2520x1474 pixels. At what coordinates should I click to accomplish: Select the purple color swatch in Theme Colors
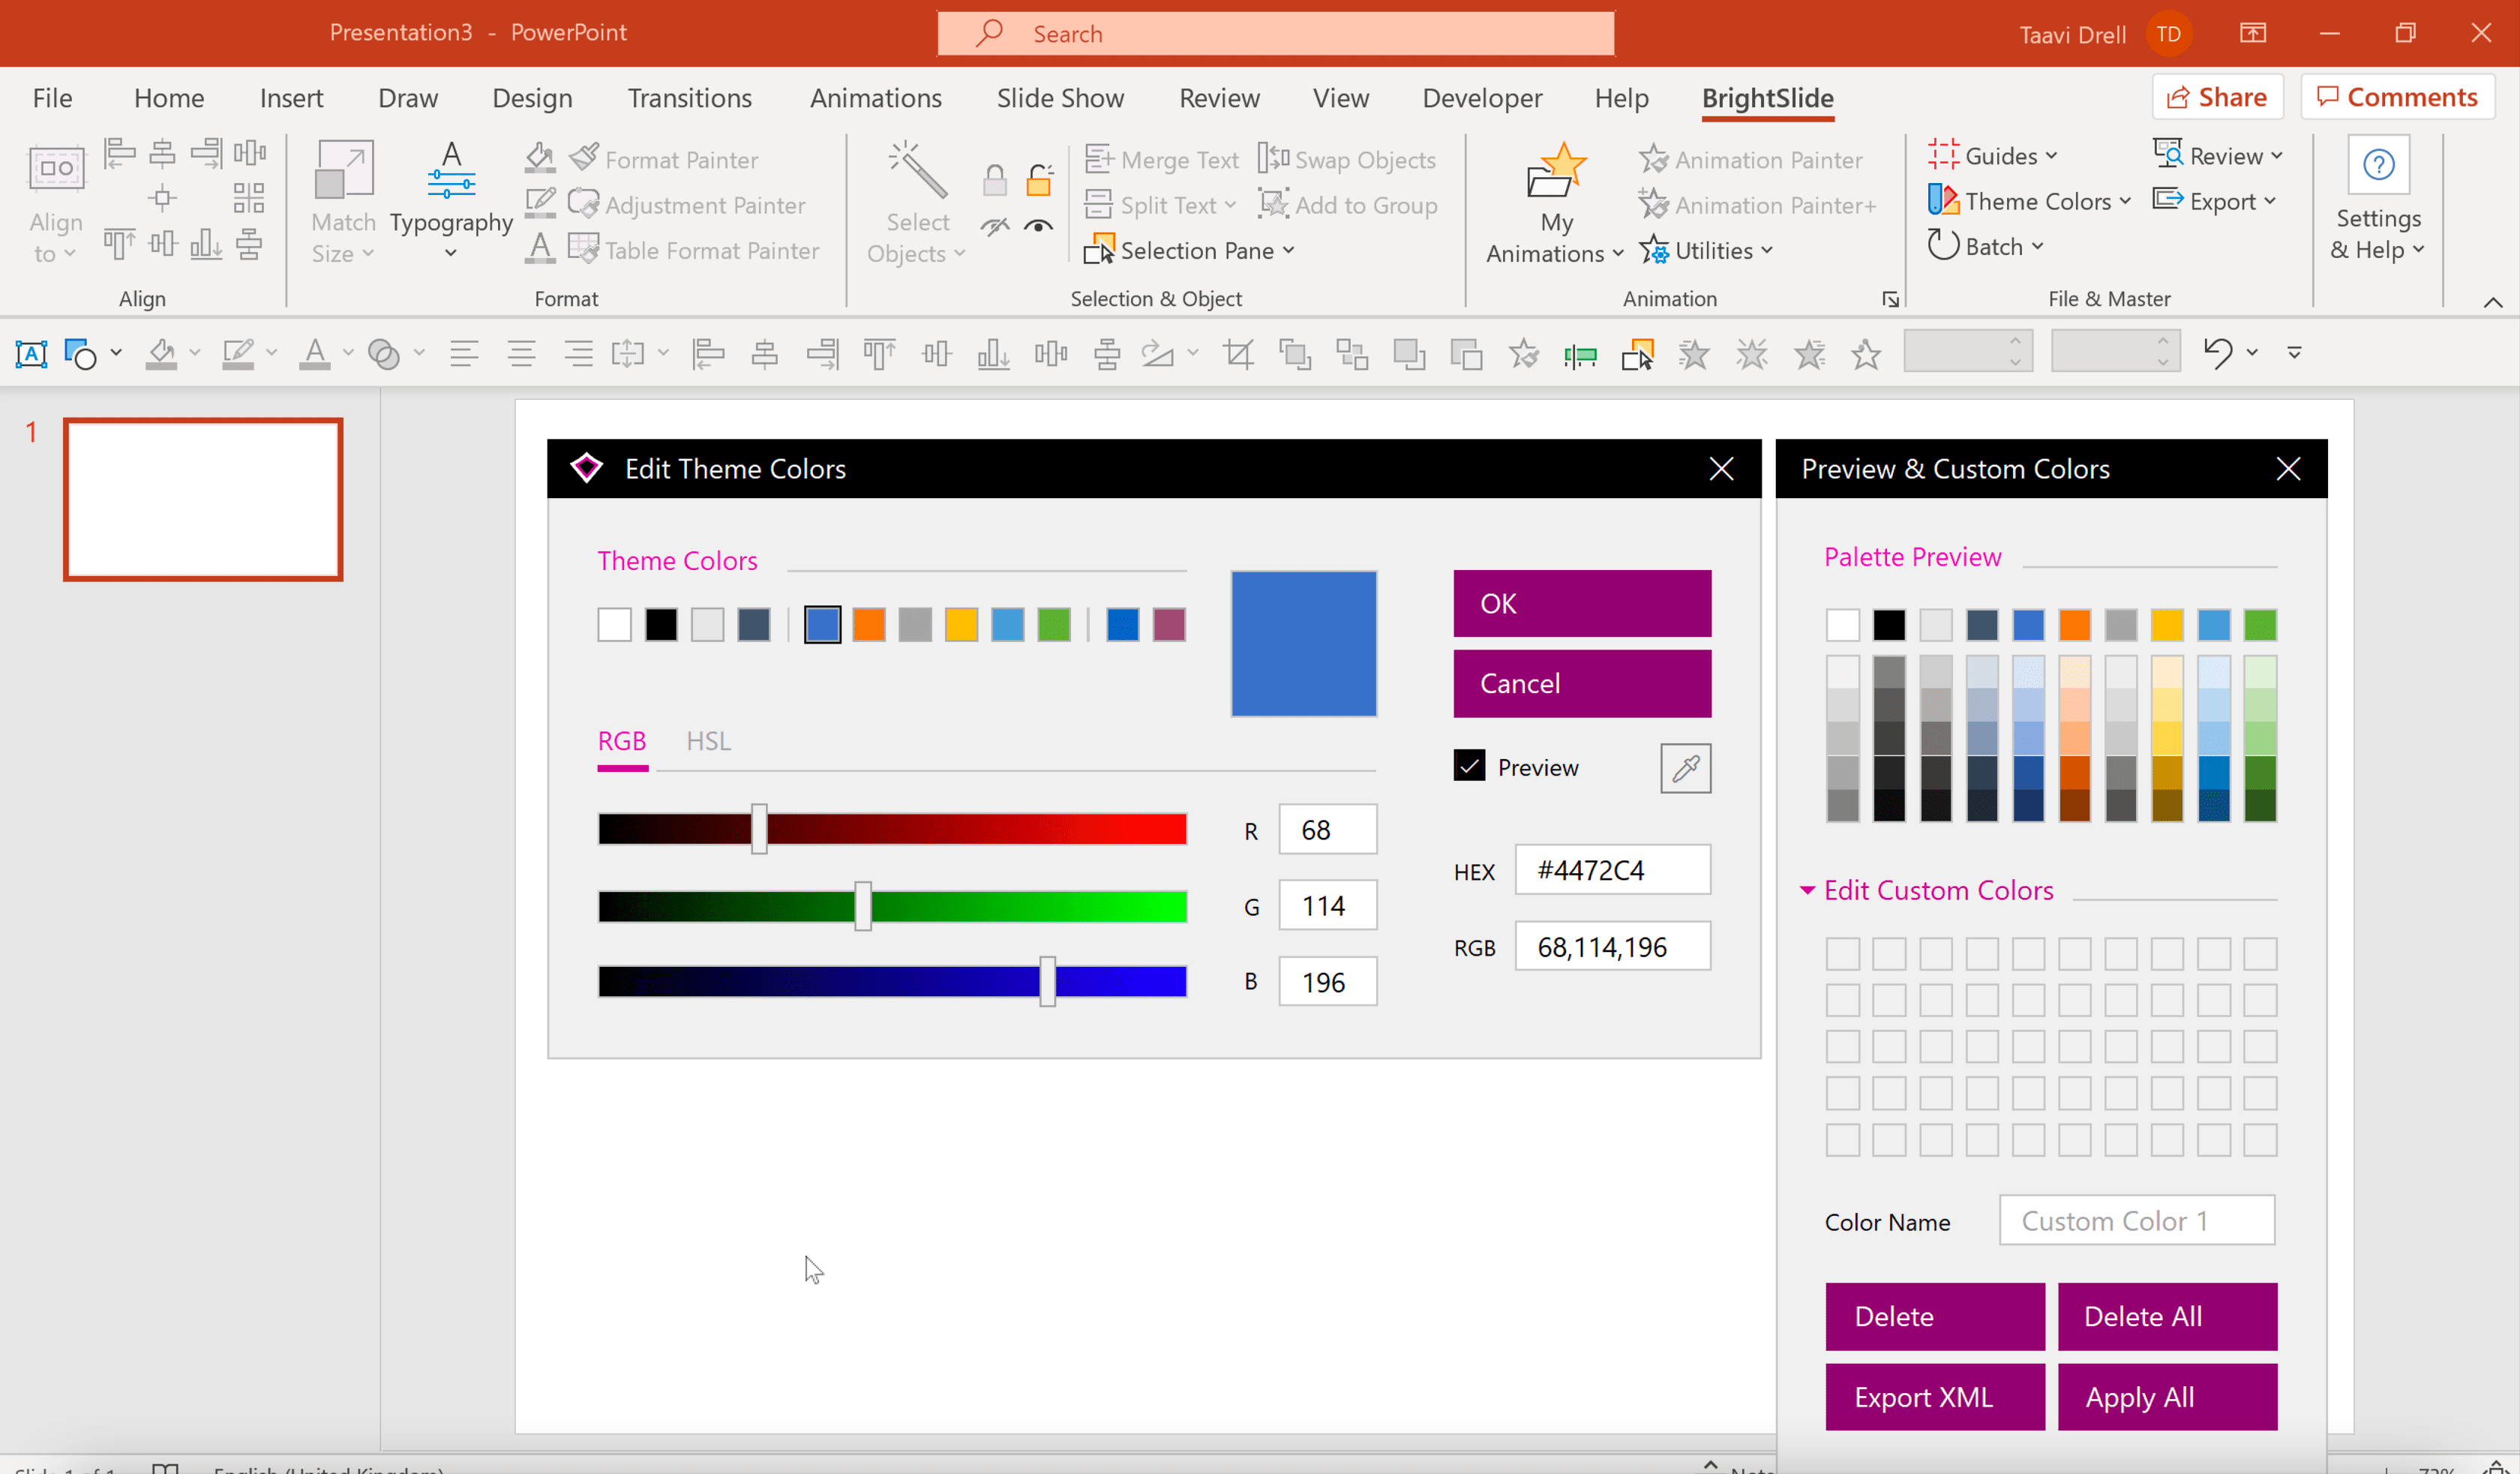point(1168,625)
